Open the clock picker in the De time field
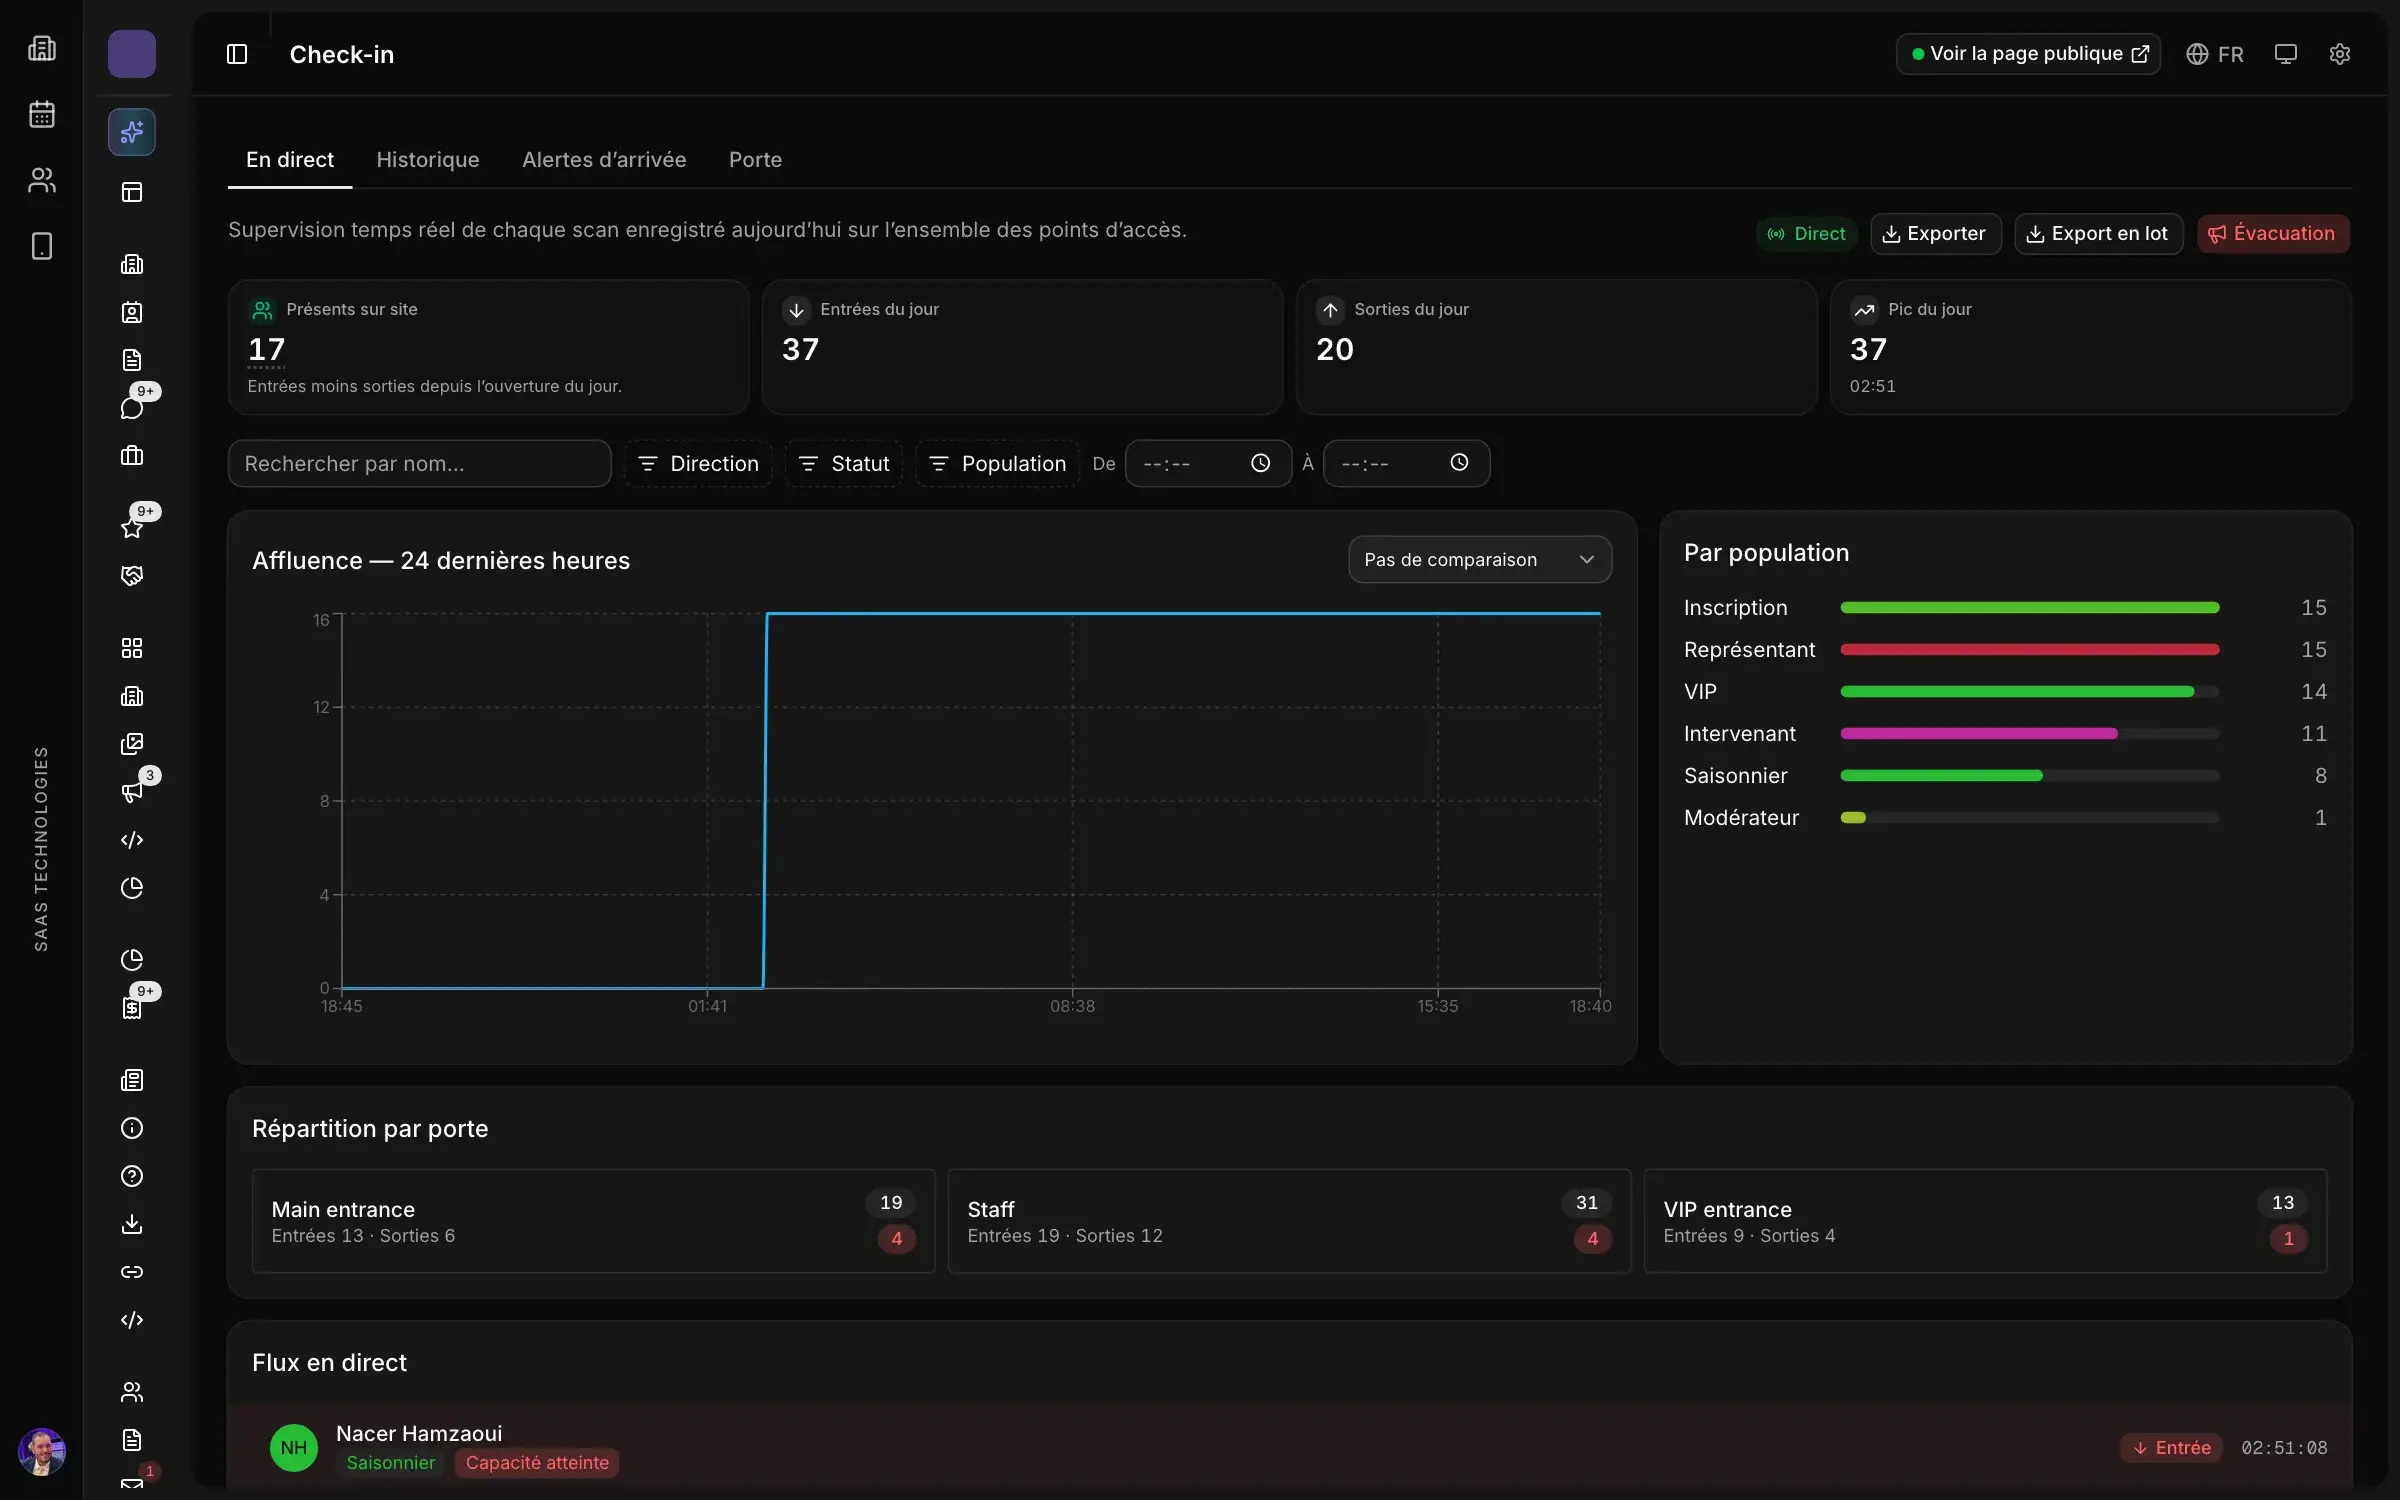The height and width of the screenshot is (1500, 2400). (x=1260, y=463)
